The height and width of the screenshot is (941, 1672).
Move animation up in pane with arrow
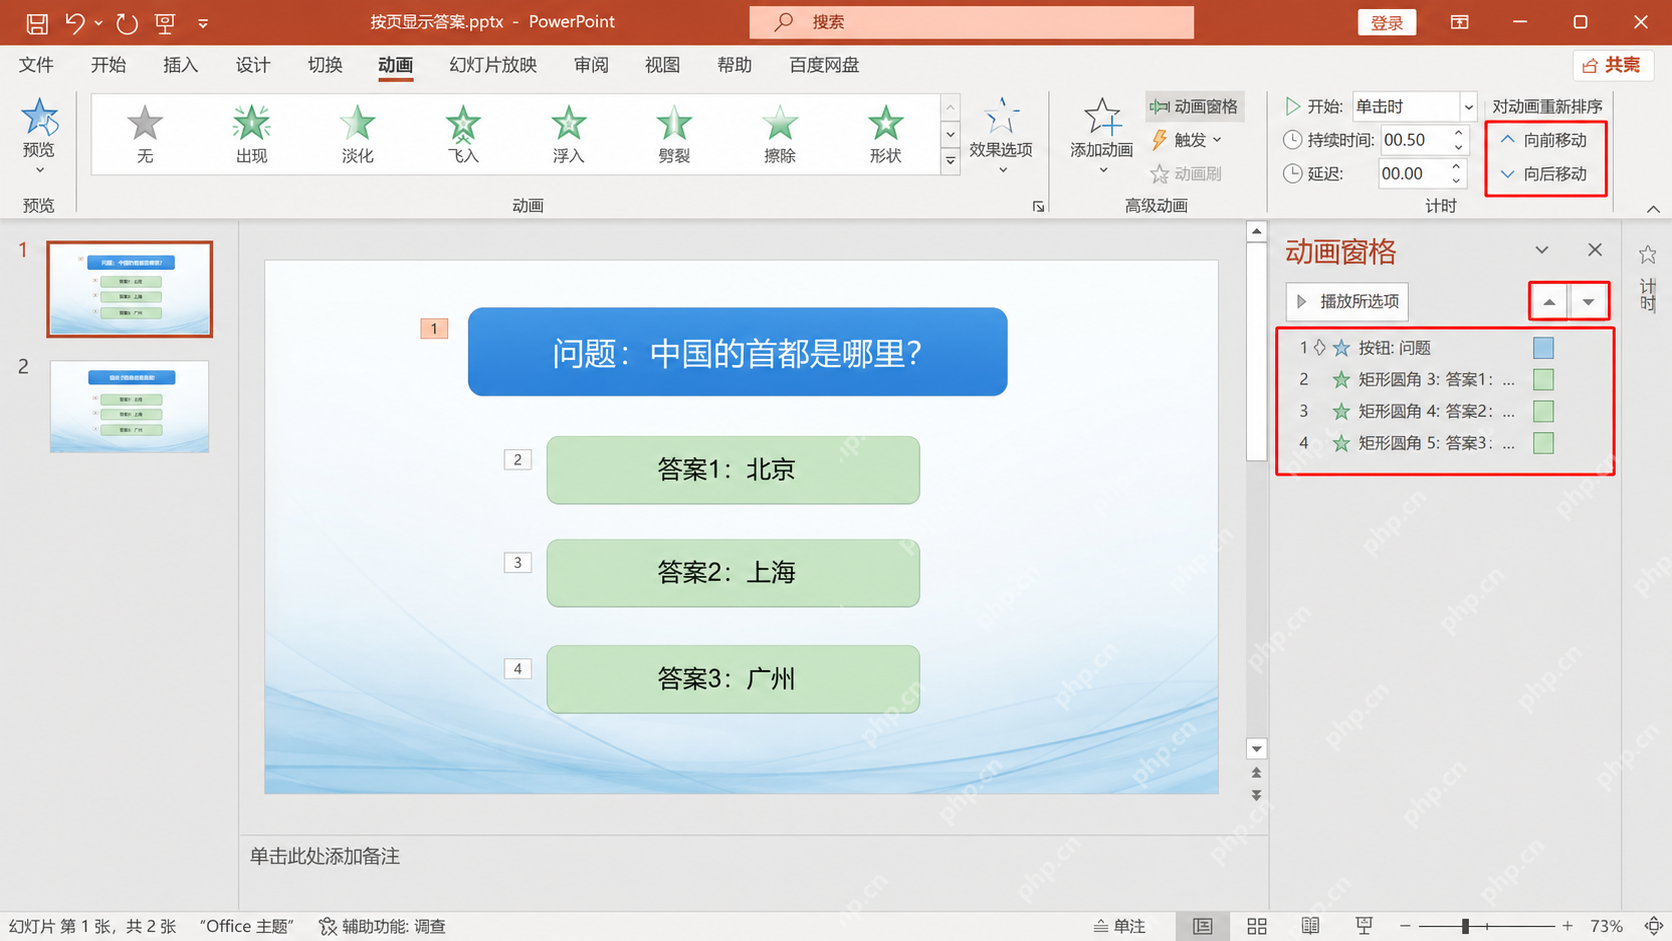point(1549,302)
